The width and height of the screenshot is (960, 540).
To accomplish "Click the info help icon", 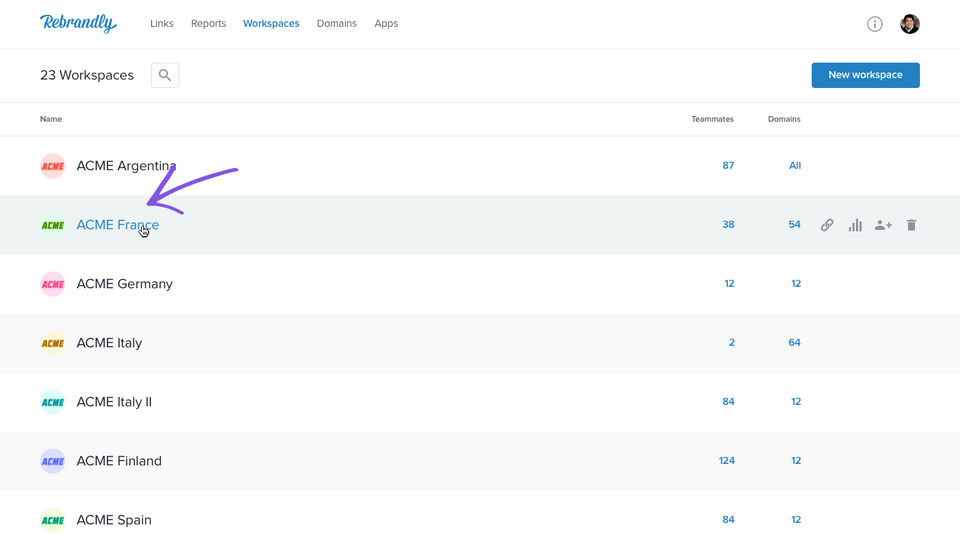I will 874,24.
